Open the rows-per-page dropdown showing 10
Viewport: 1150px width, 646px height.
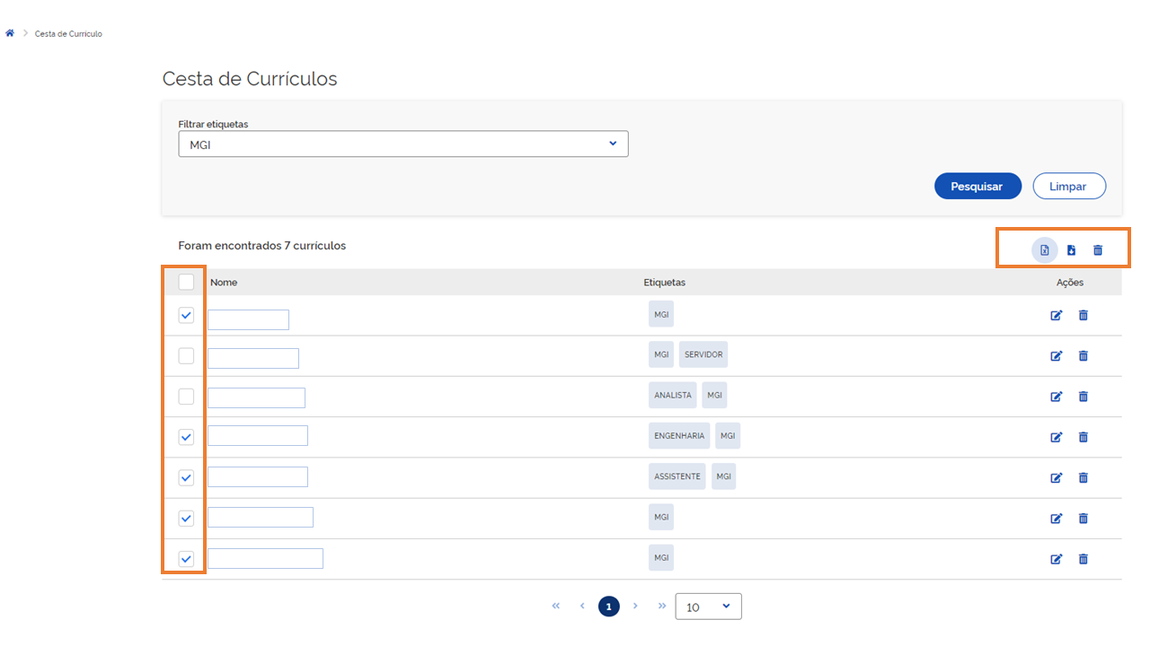pos(708,606)
